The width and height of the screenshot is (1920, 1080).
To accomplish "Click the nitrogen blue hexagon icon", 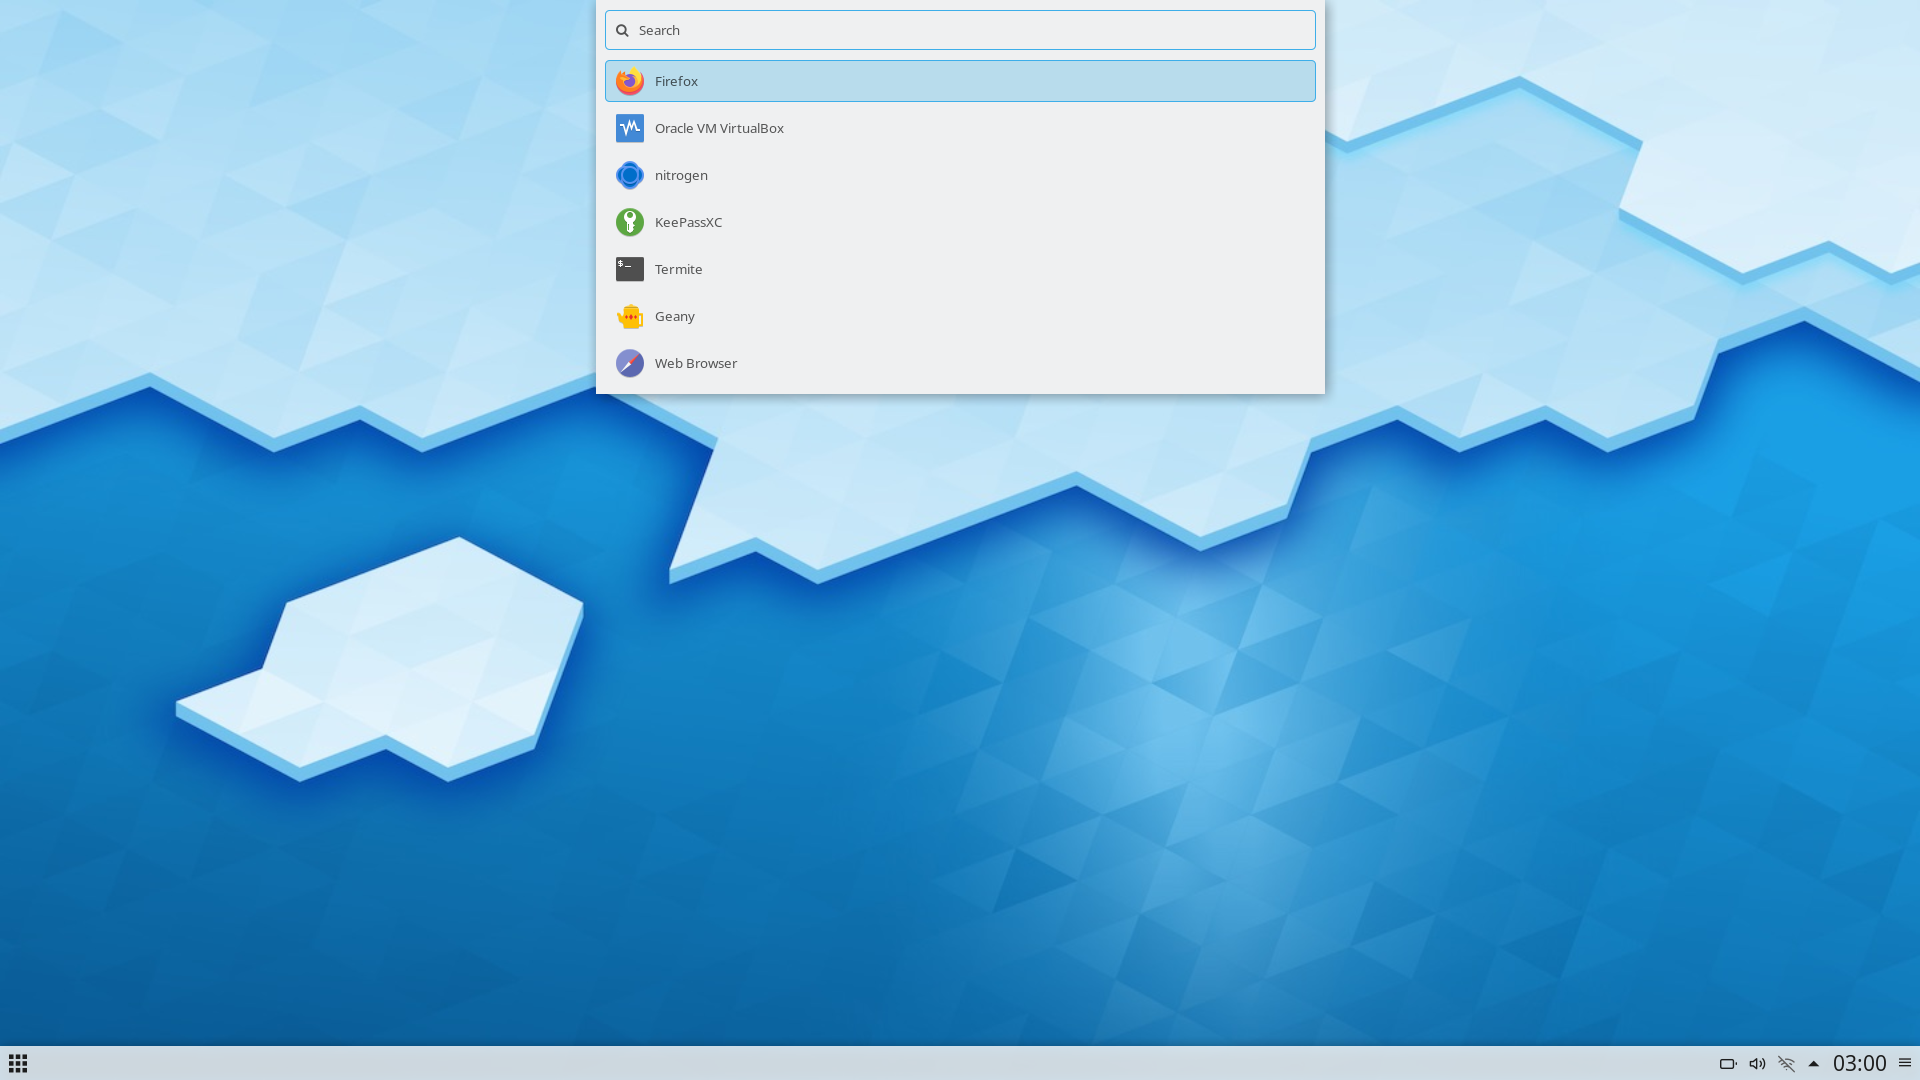I will (x=629, y=175).
